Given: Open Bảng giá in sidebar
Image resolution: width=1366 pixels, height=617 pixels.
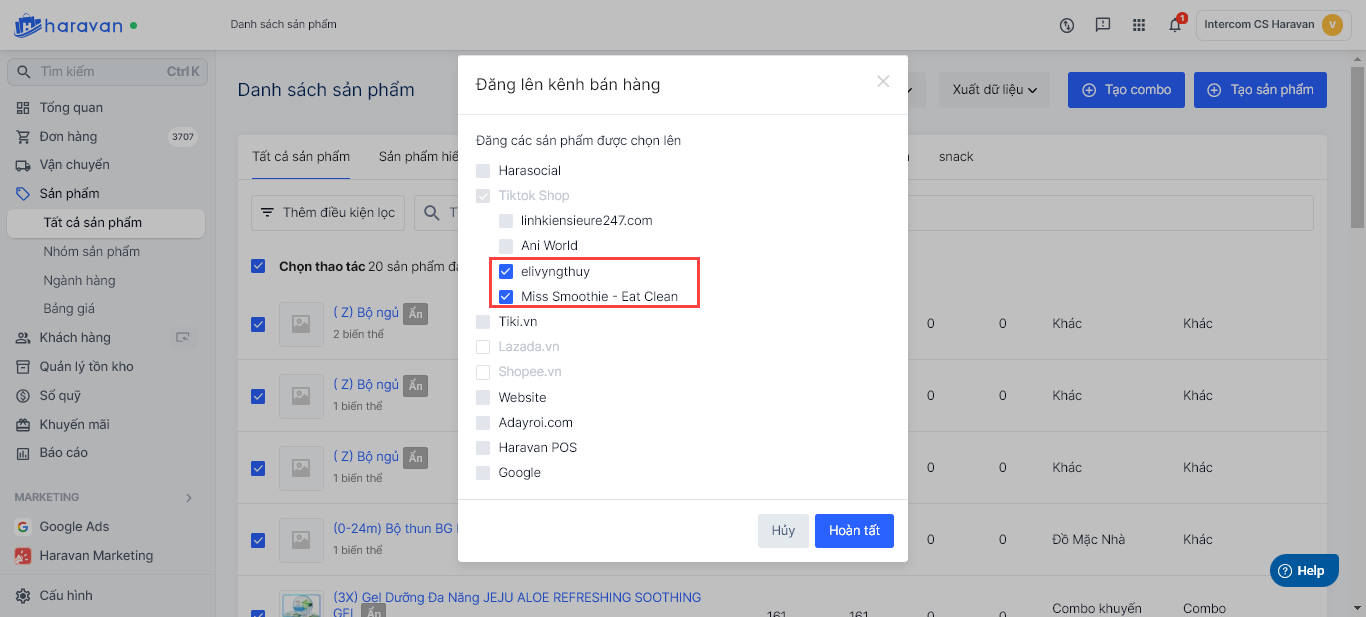Looking at the screenshot, I should [69, 309].
